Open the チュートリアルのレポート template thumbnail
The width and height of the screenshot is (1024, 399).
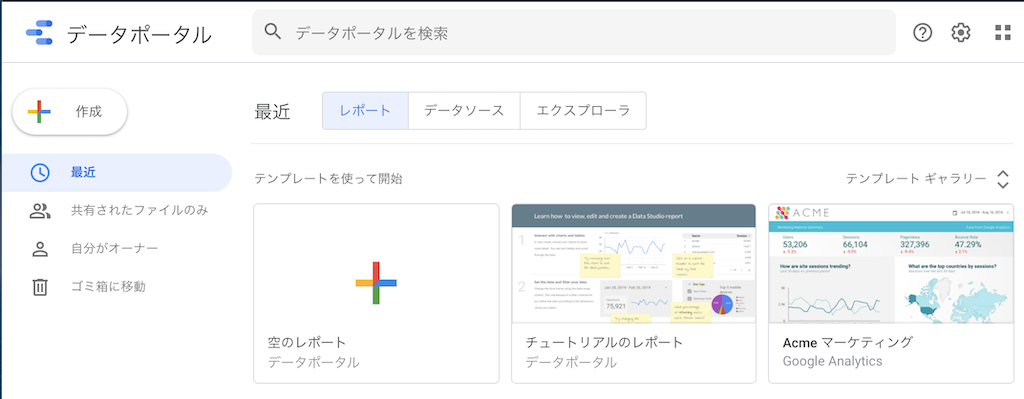(633, 263)
